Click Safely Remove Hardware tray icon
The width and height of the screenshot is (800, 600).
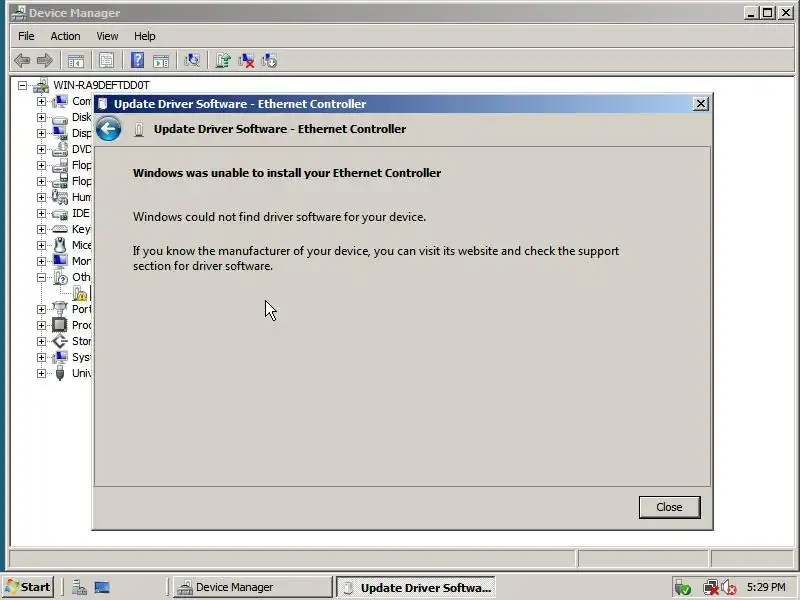(x=683, y=588)
